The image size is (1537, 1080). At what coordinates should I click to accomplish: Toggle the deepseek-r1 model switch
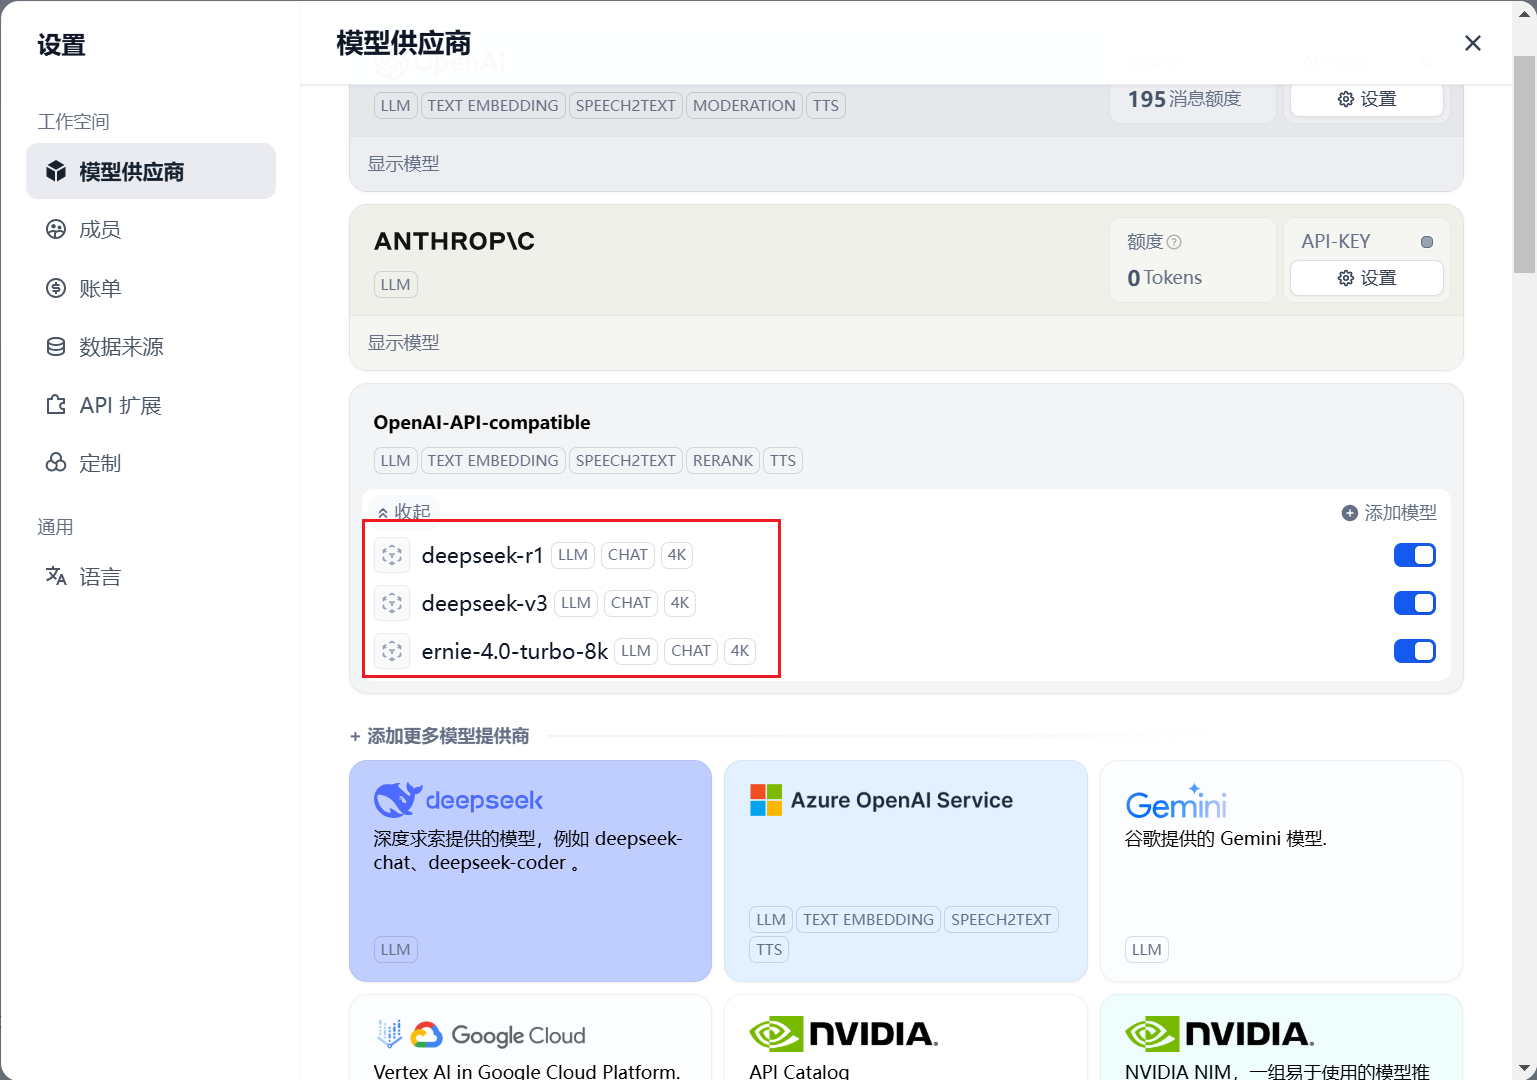point(1414,555)
